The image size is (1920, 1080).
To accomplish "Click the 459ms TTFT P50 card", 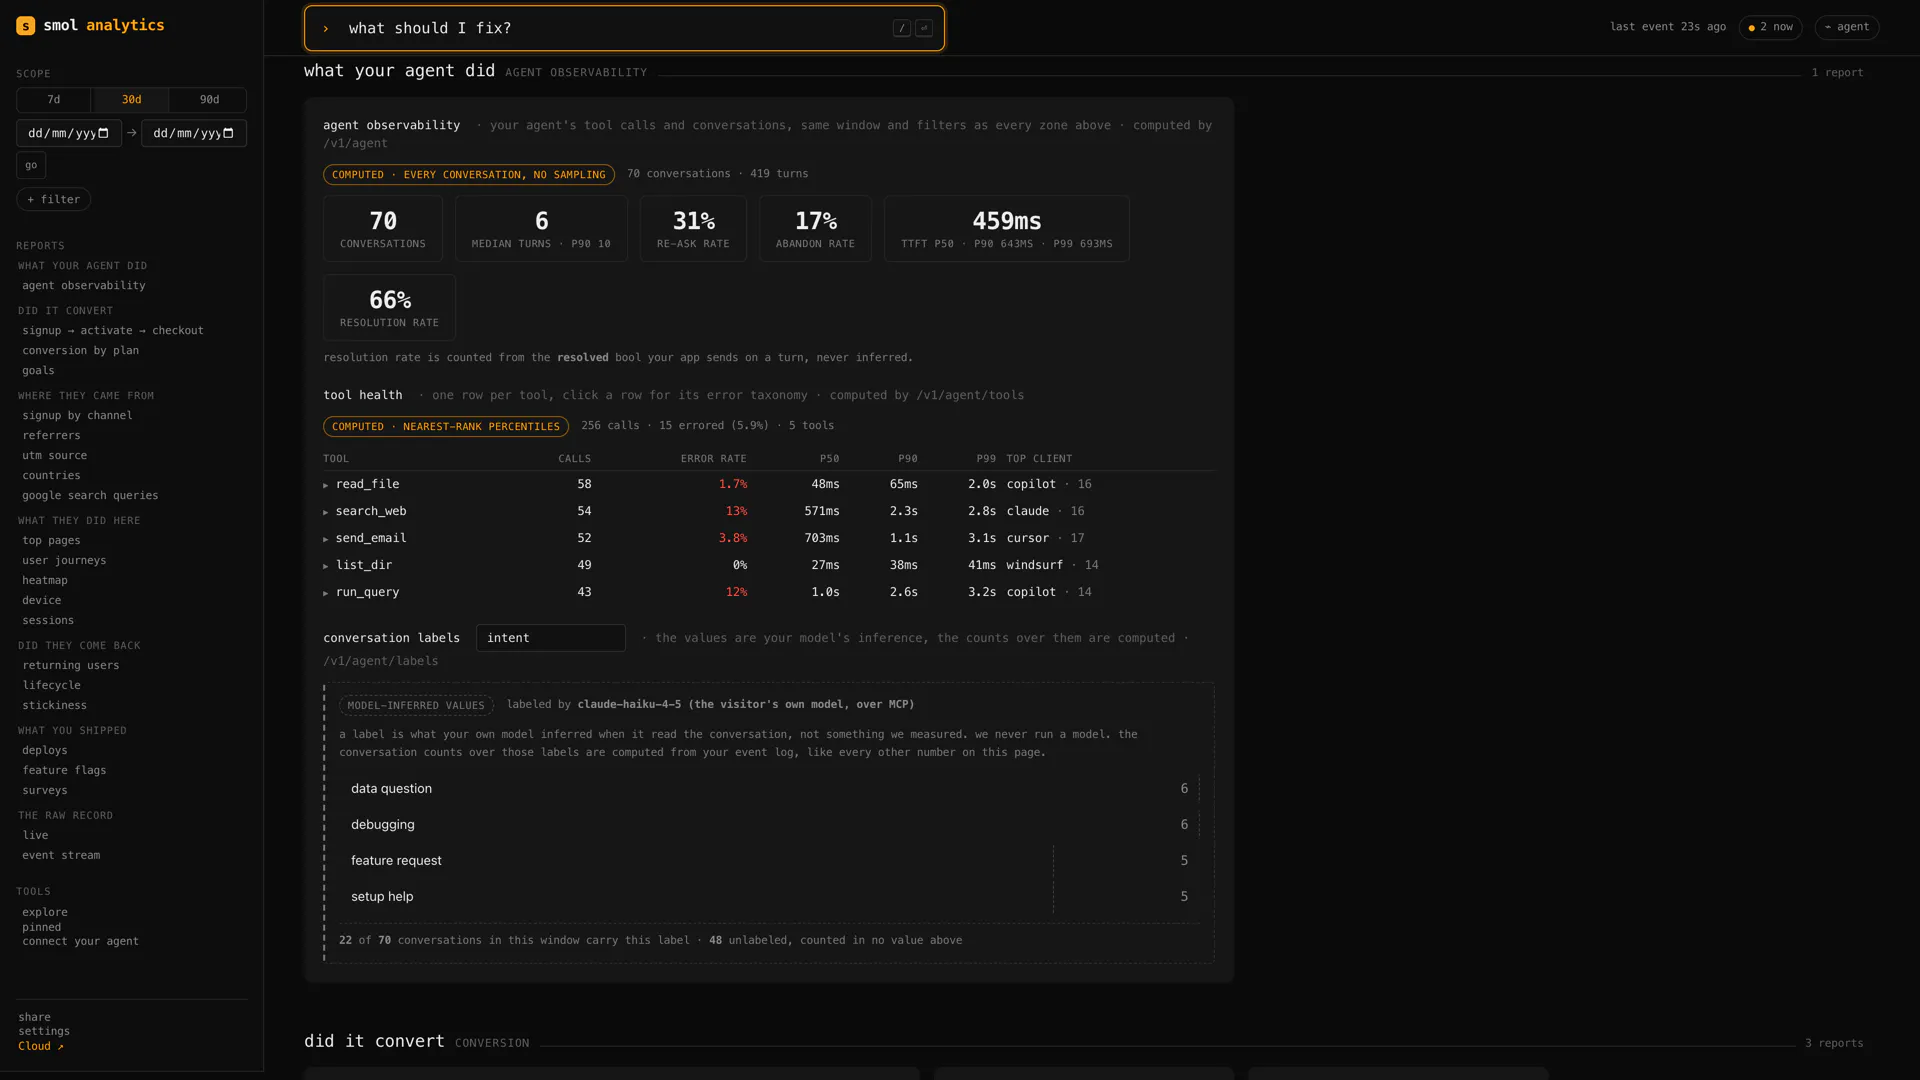I will pyautogui.click(x=1006, y=229).
